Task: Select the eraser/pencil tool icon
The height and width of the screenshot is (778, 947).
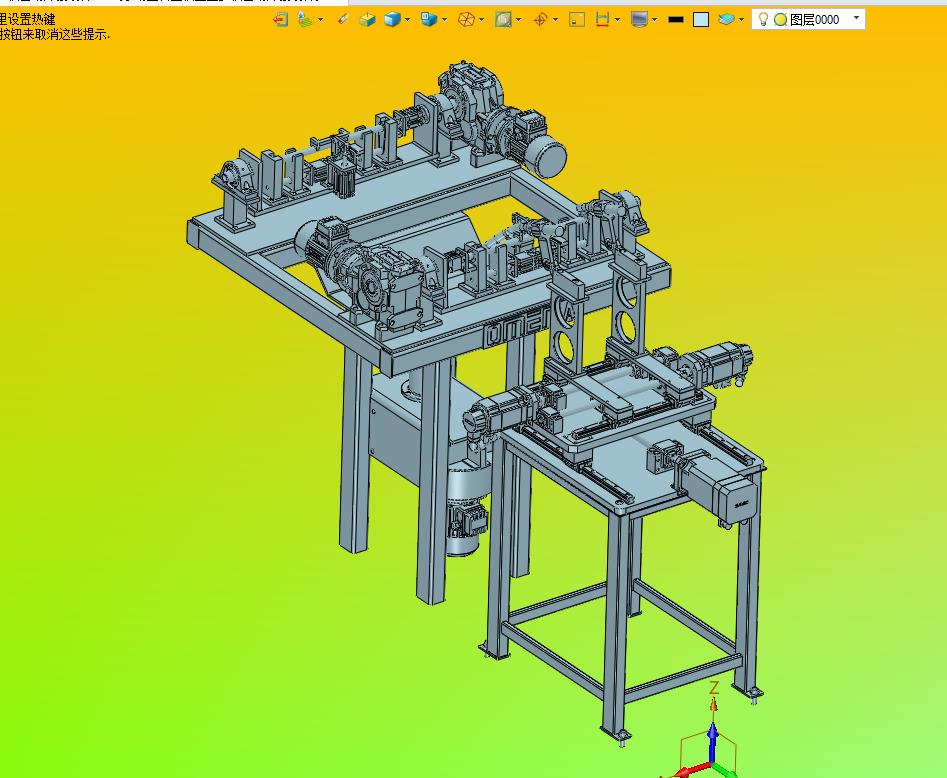Action: click(343, 19)
